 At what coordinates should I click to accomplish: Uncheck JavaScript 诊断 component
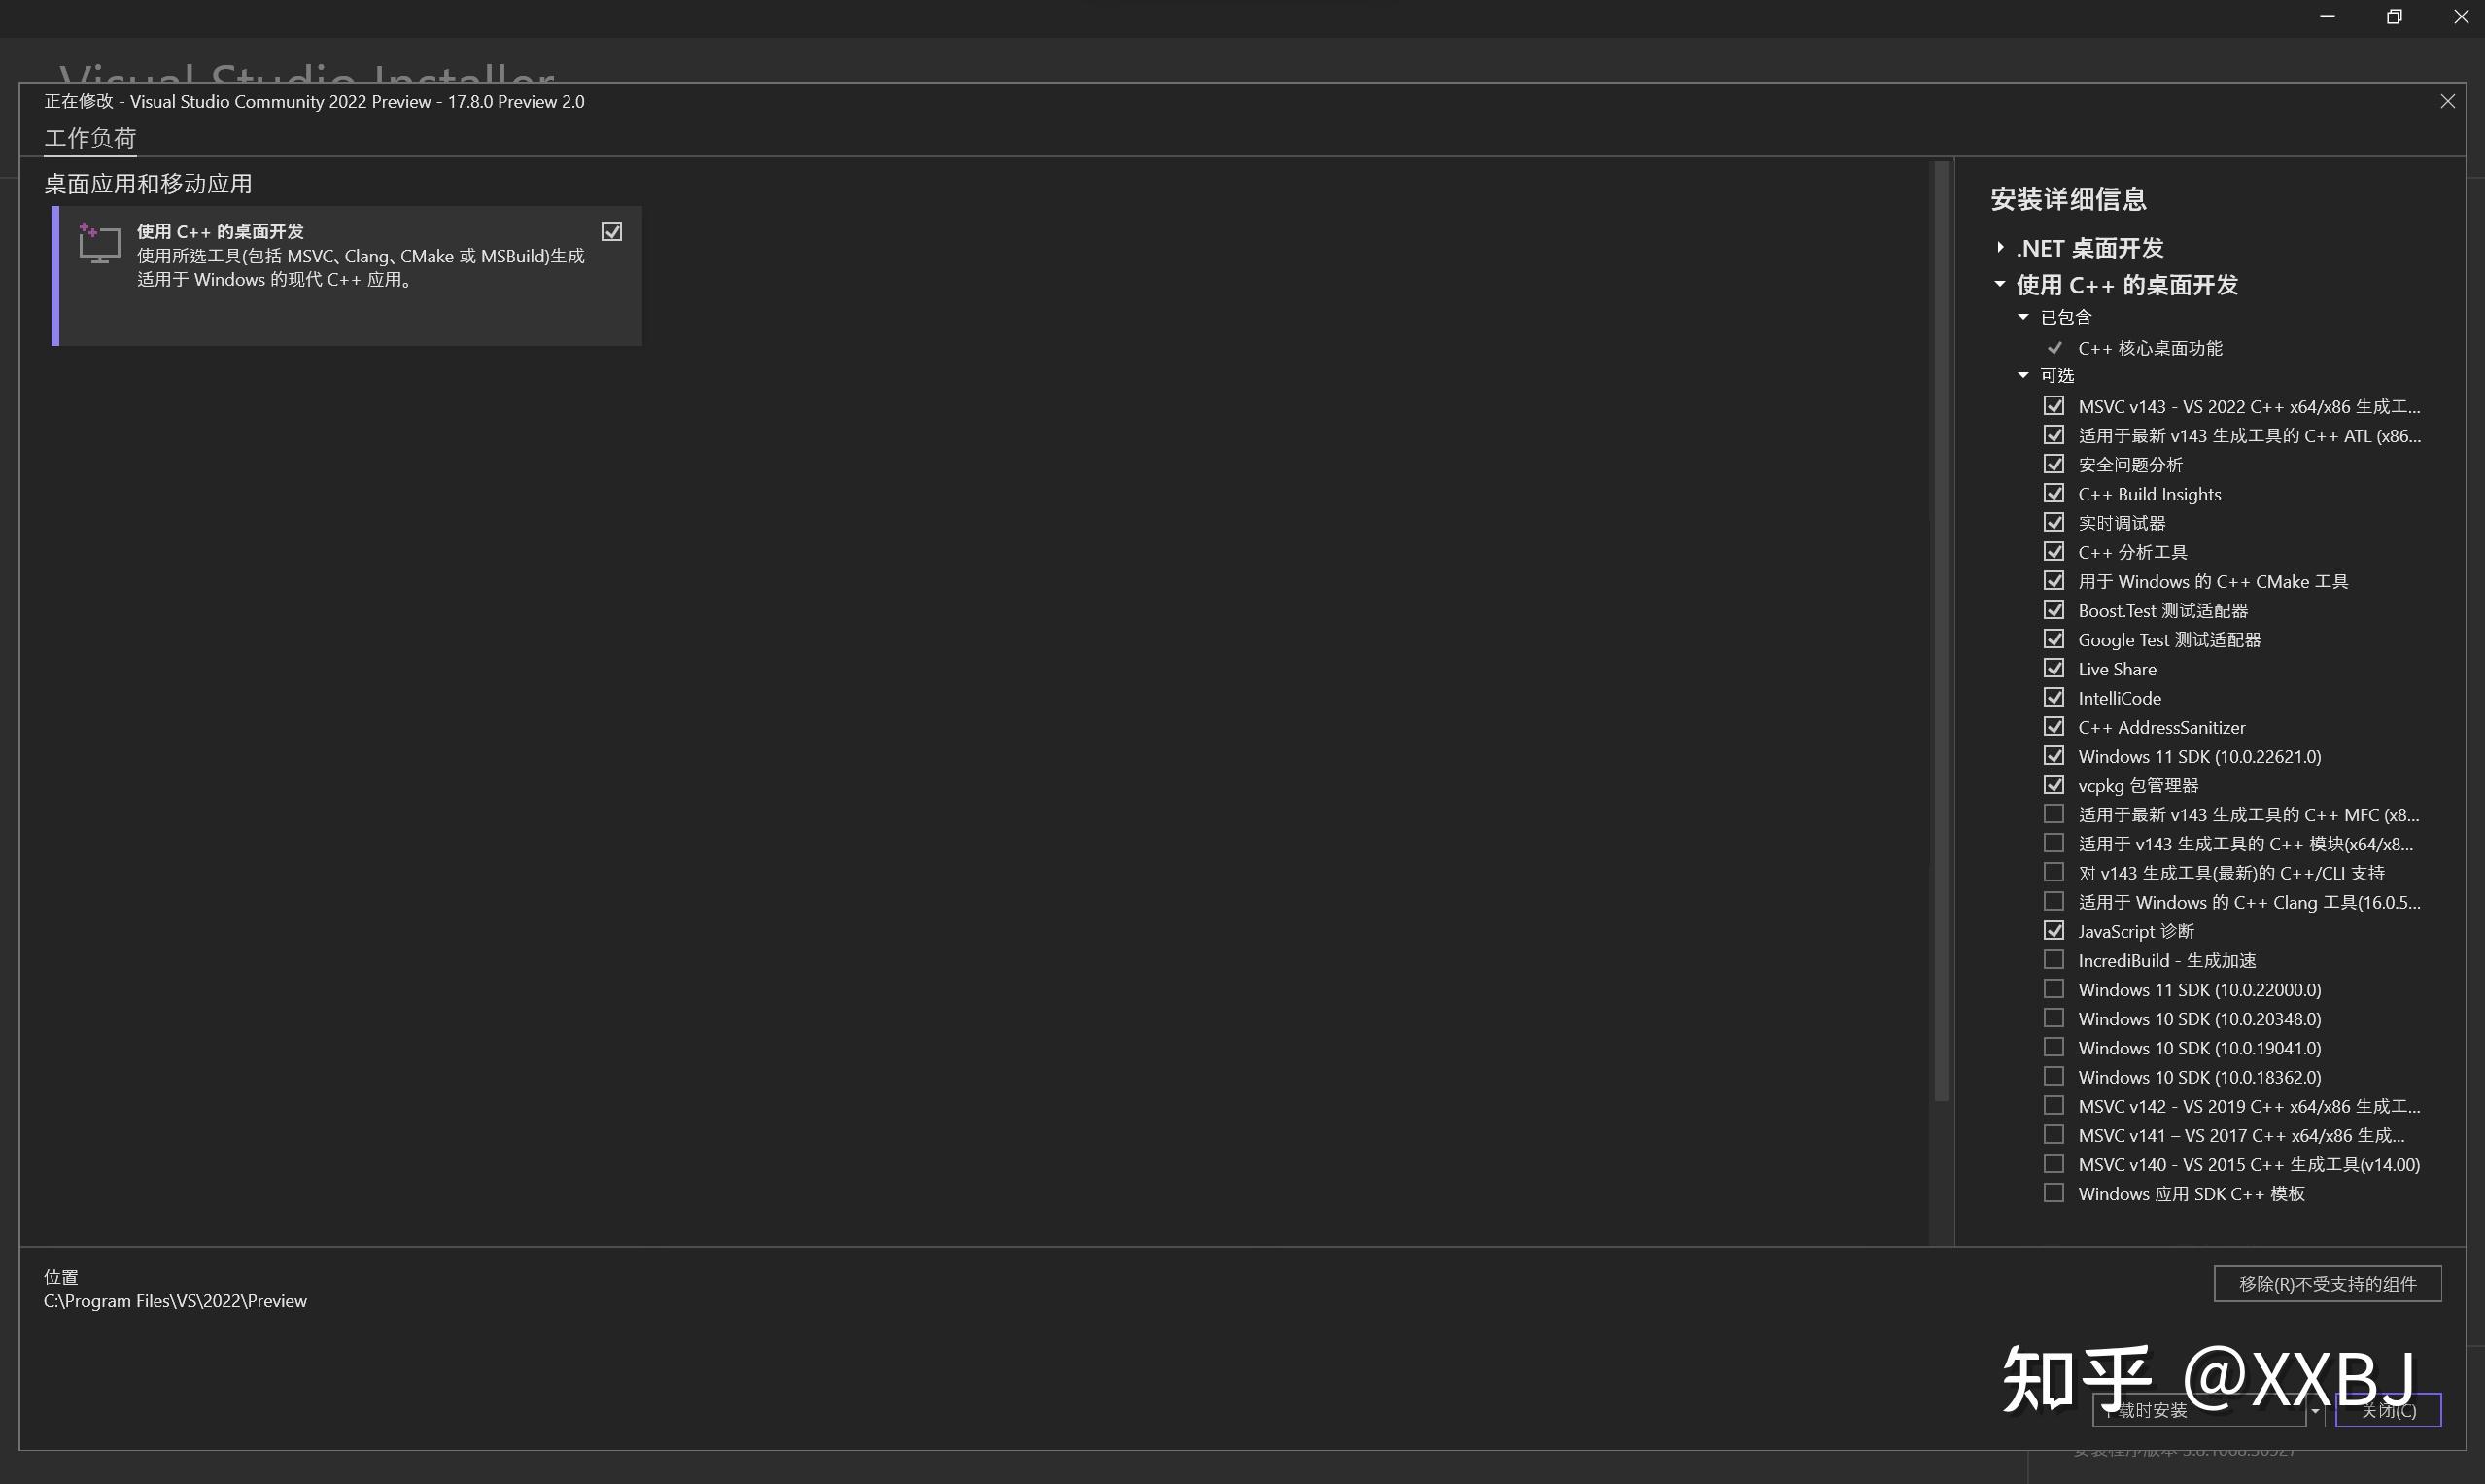pyautogui.click(x=2053, y=931)
